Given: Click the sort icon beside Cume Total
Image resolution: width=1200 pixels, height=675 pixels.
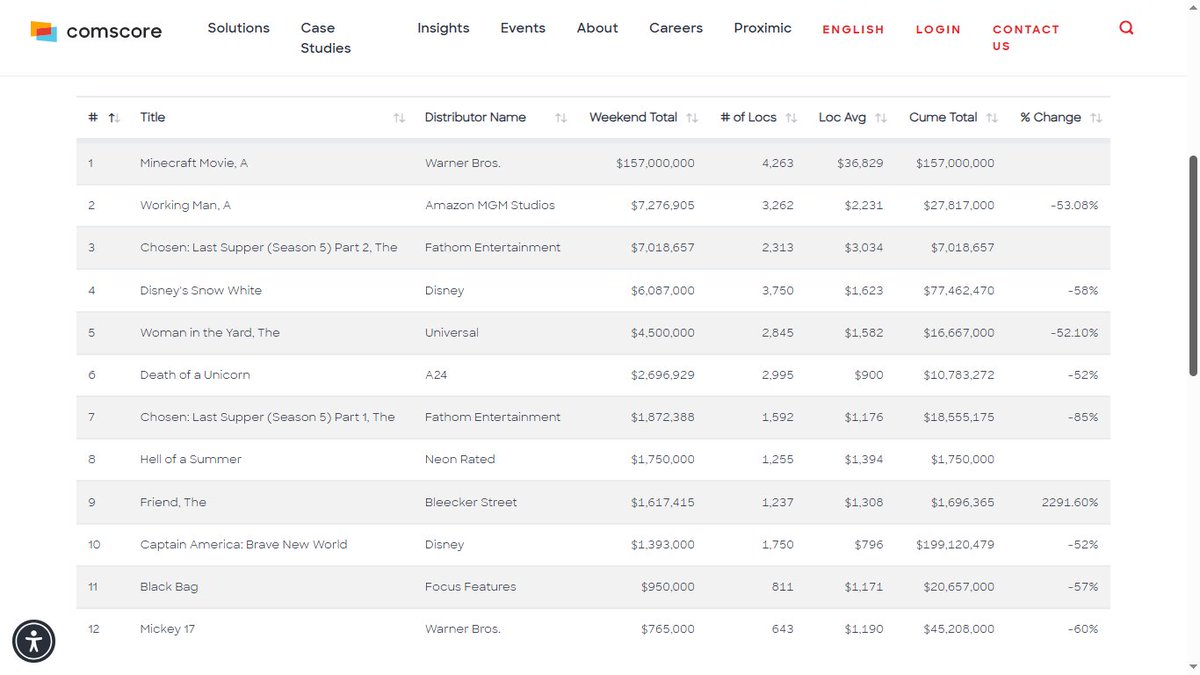Looking at the screenshot, I should pos(992,117).
